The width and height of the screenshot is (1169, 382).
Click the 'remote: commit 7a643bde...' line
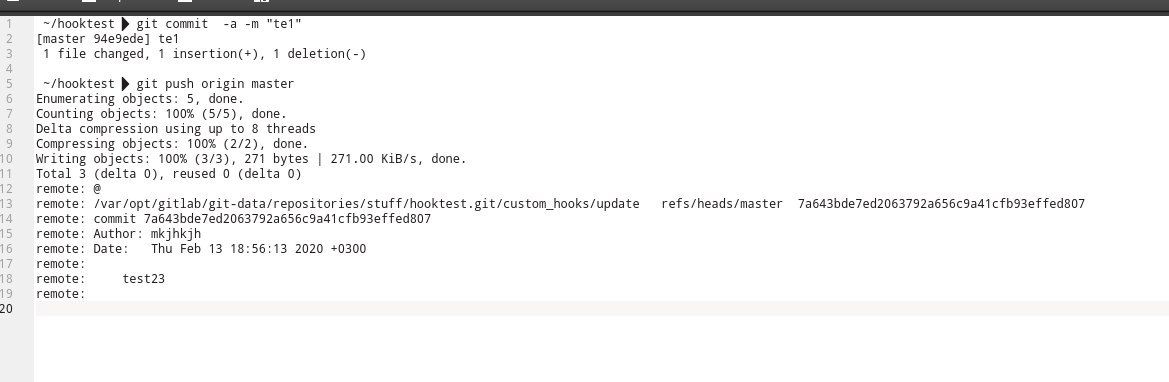click(233, 218)
